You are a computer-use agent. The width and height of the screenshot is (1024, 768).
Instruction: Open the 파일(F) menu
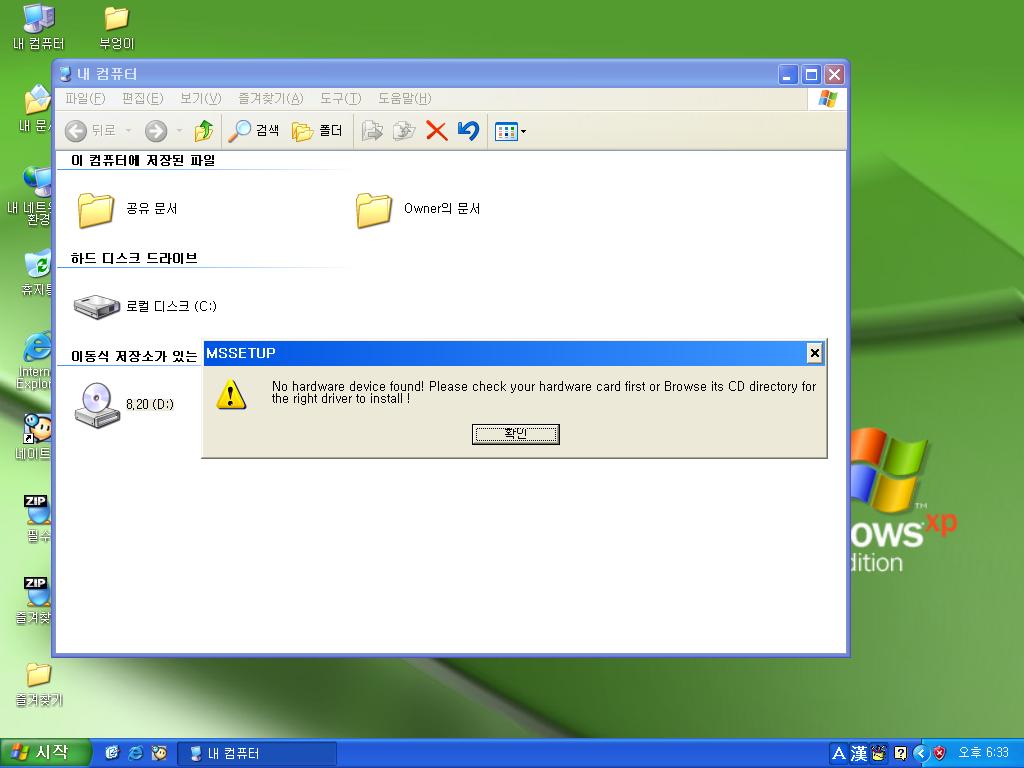(85, 99)
